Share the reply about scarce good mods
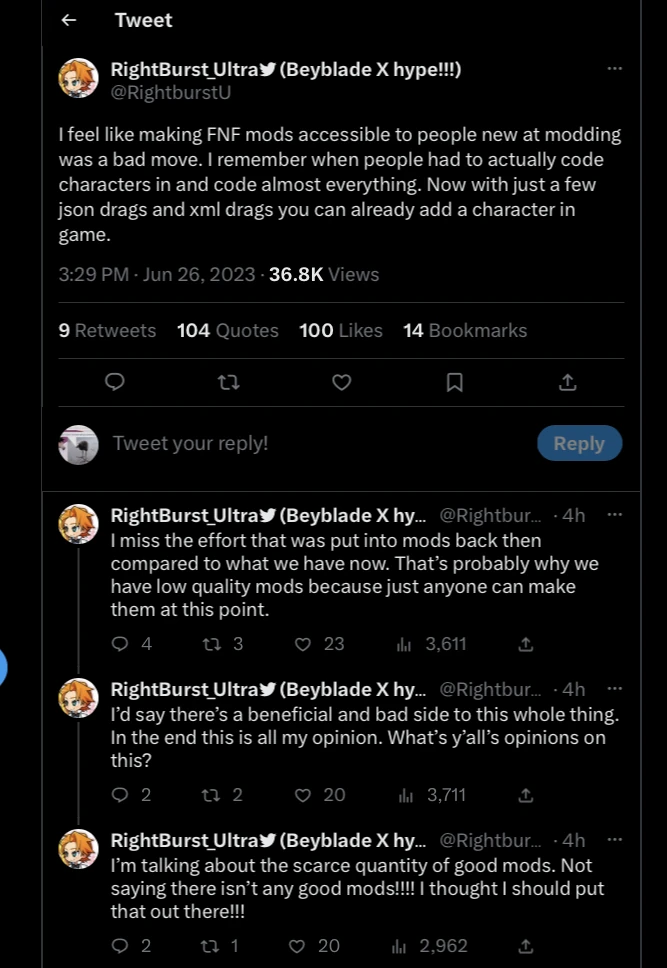Viewport: 667px width, 968px height. click(525, 946)
